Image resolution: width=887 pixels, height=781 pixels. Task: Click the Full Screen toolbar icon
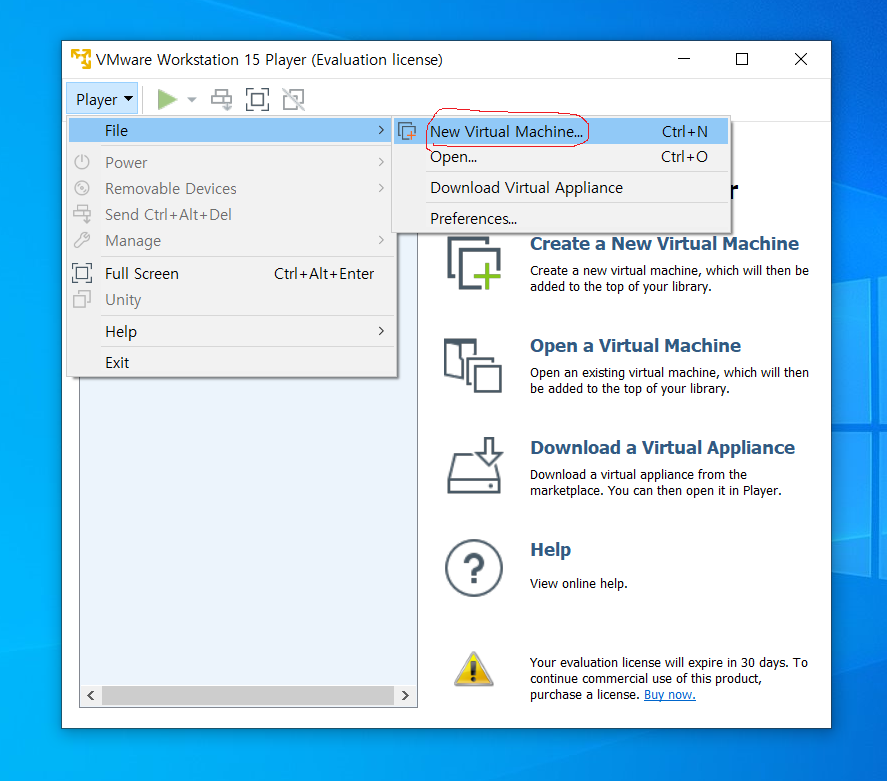(257, 100)
